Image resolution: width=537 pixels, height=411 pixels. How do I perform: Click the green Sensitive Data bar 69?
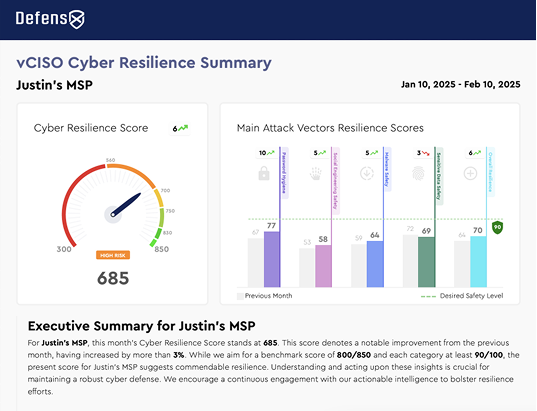426,262
